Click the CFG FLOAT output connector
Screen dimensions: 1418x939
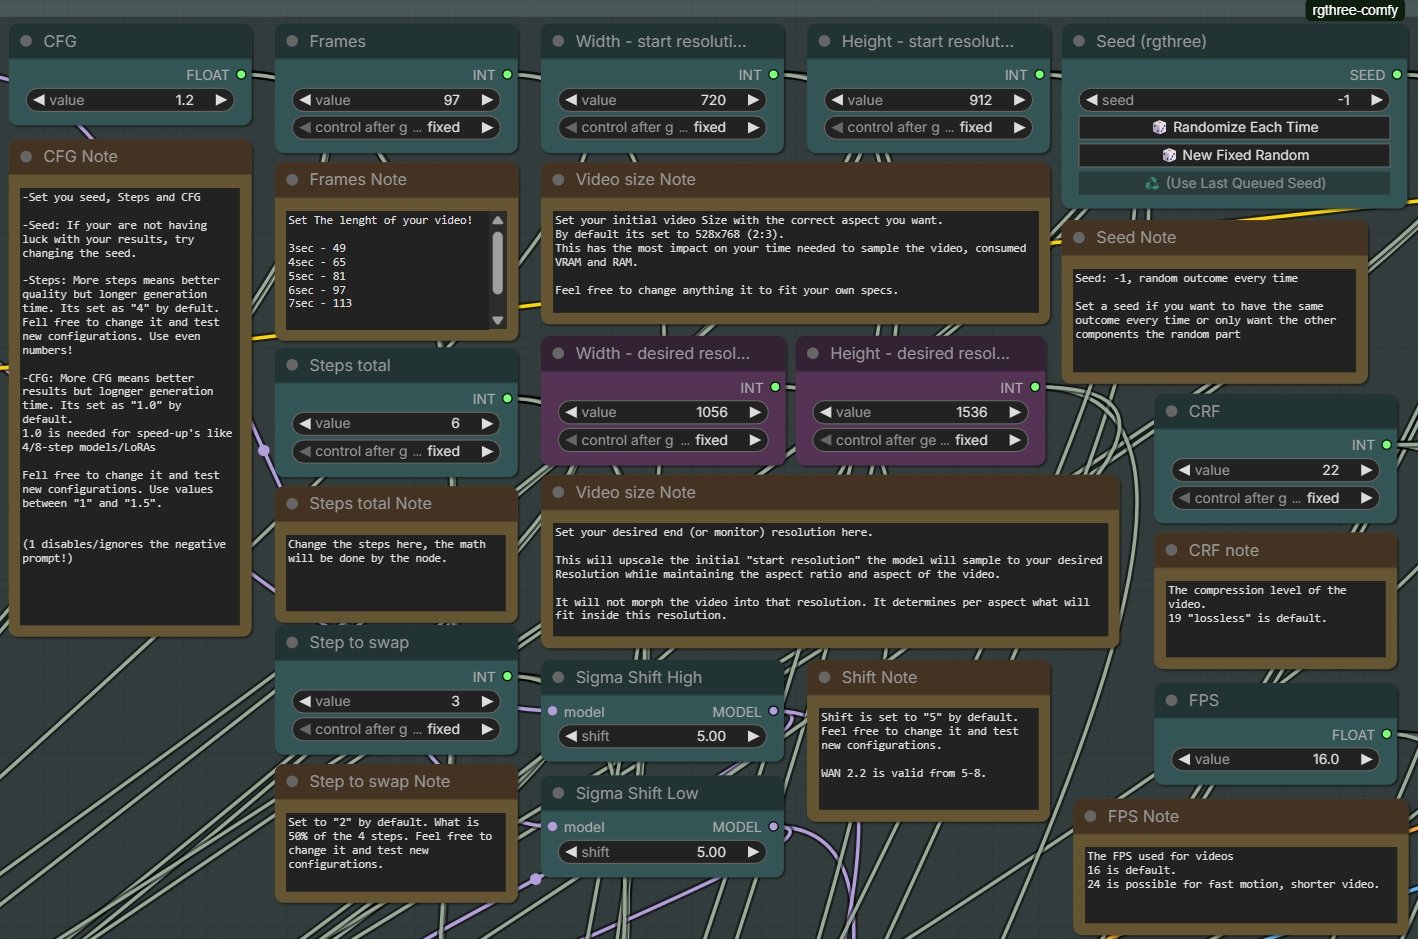(x=241, y=75)
